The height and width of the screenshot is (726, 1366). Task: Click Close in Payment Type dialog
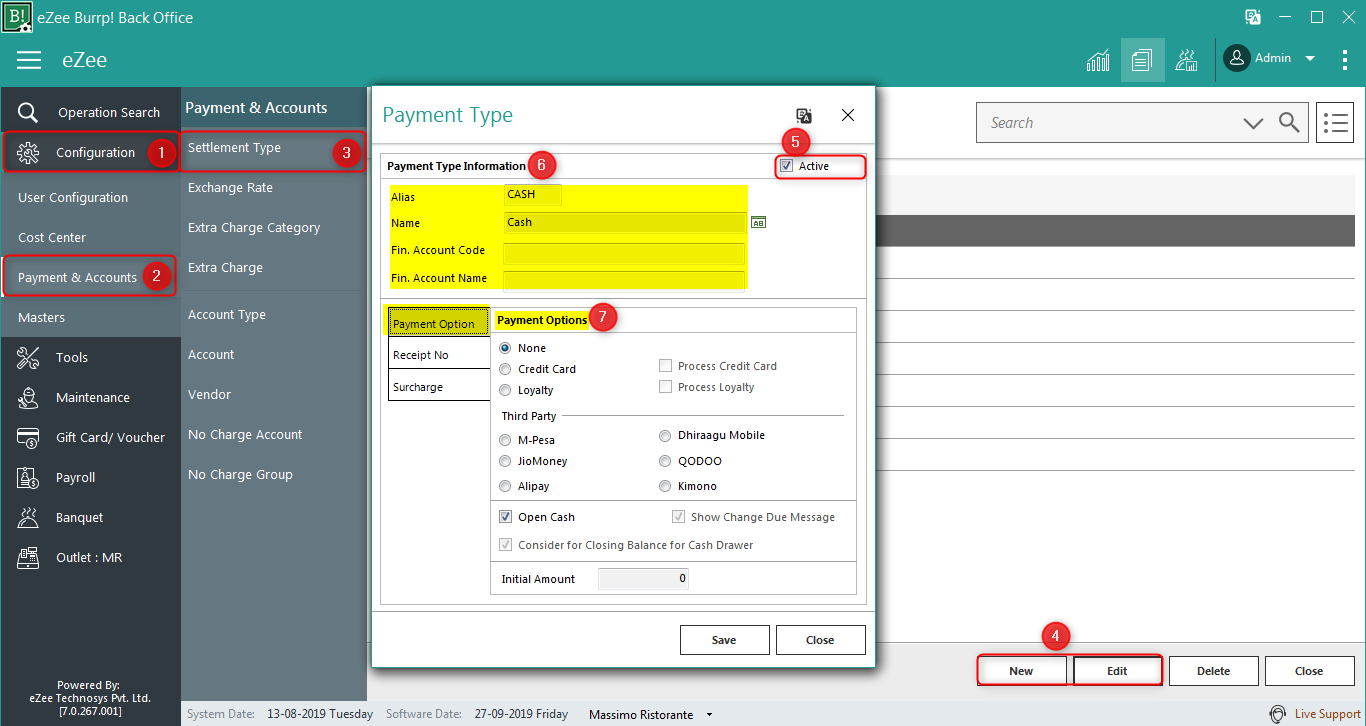820,640
